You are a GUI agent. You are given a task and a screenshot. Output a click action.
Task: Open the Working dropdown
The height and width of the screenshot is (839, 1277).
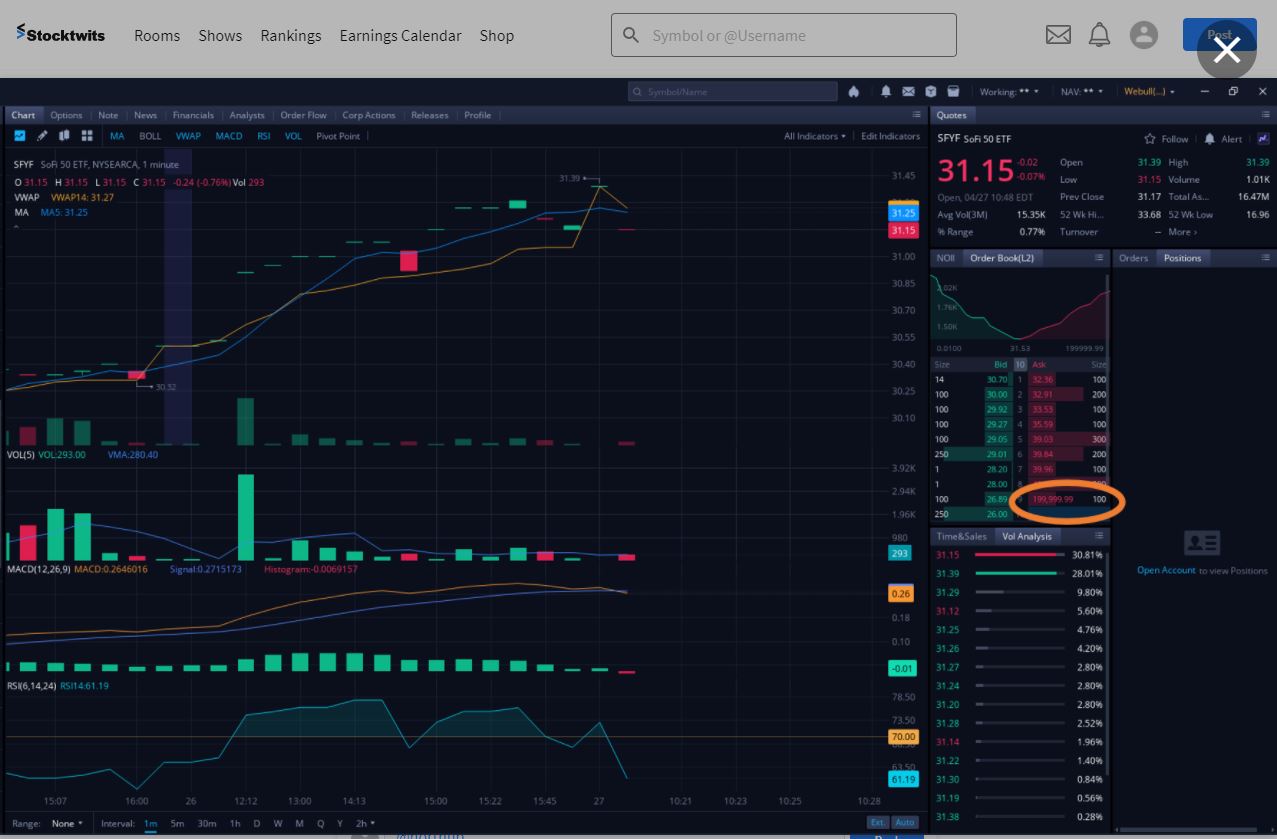click(1009, 91)
